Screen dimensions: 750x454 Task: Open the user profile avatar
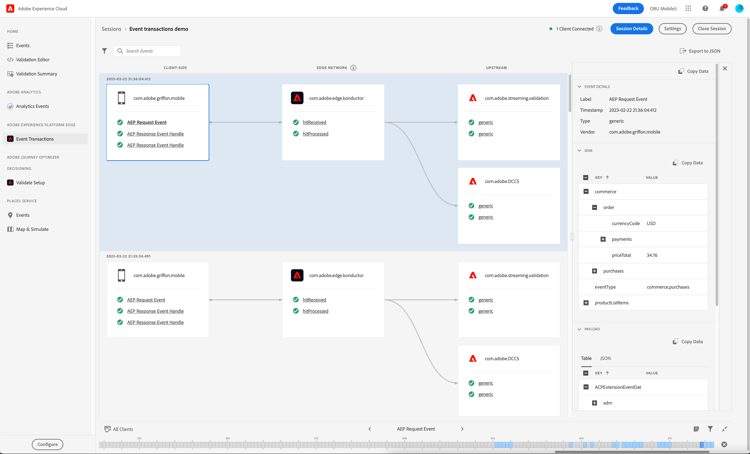(739, 8)
